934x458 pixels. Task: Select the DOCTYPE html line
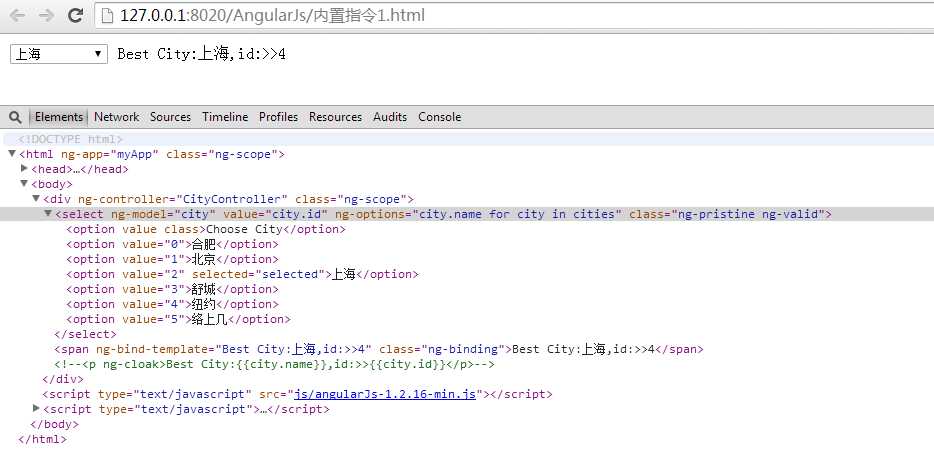point(70,139)
